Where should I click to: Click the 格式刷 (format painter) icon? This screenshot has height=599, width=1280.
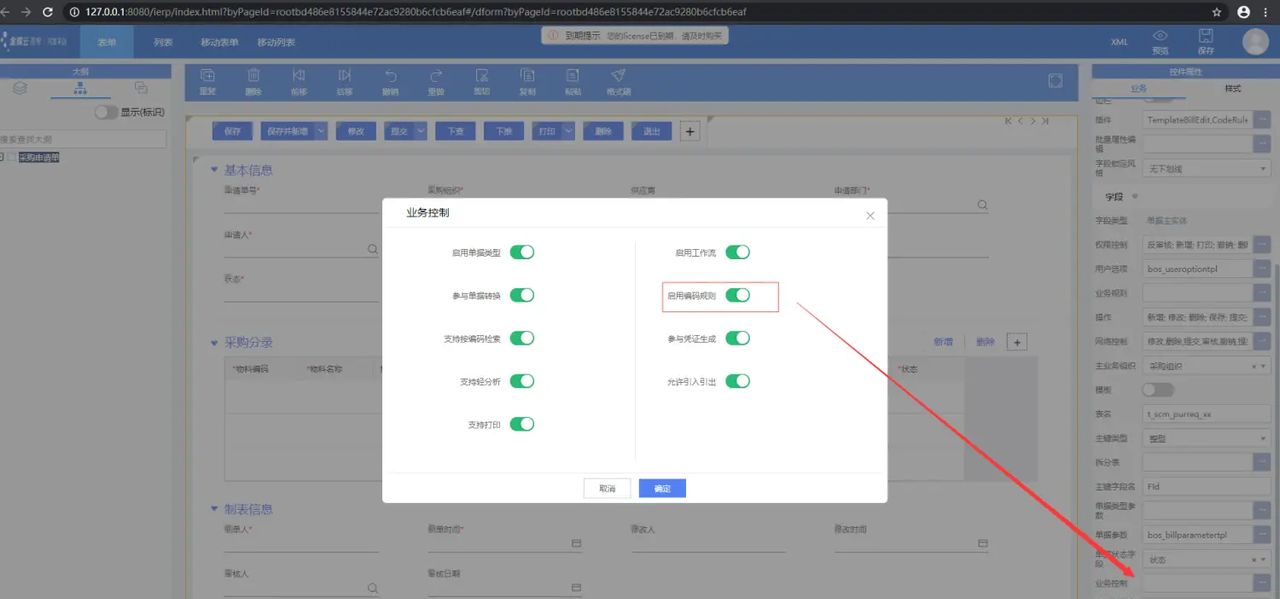click(x=619, y=76)
